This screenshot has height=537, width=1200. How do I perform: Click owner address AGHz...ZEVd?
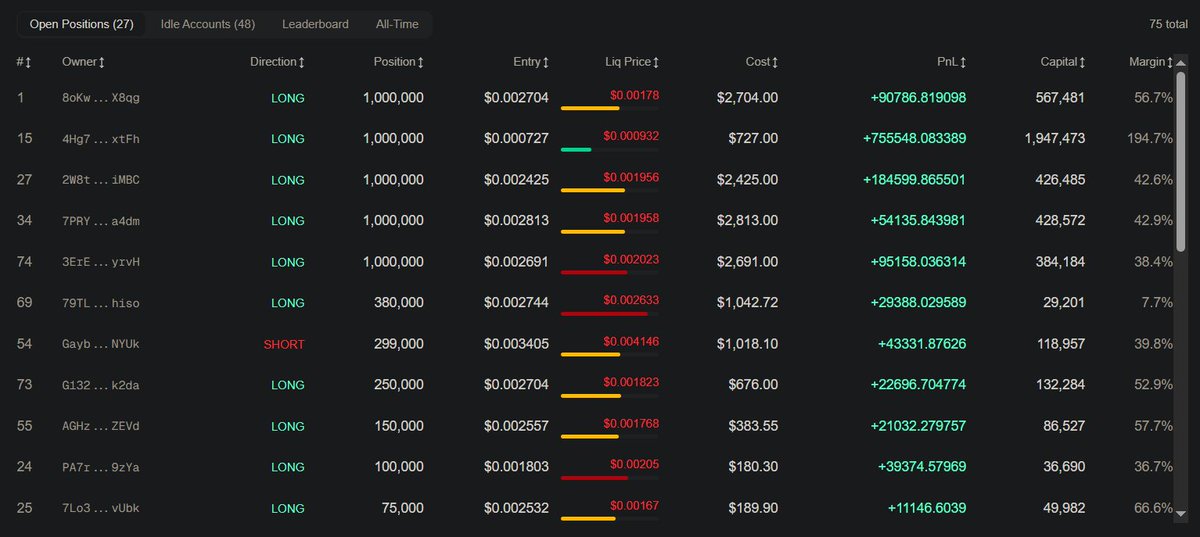click(101, 426)
